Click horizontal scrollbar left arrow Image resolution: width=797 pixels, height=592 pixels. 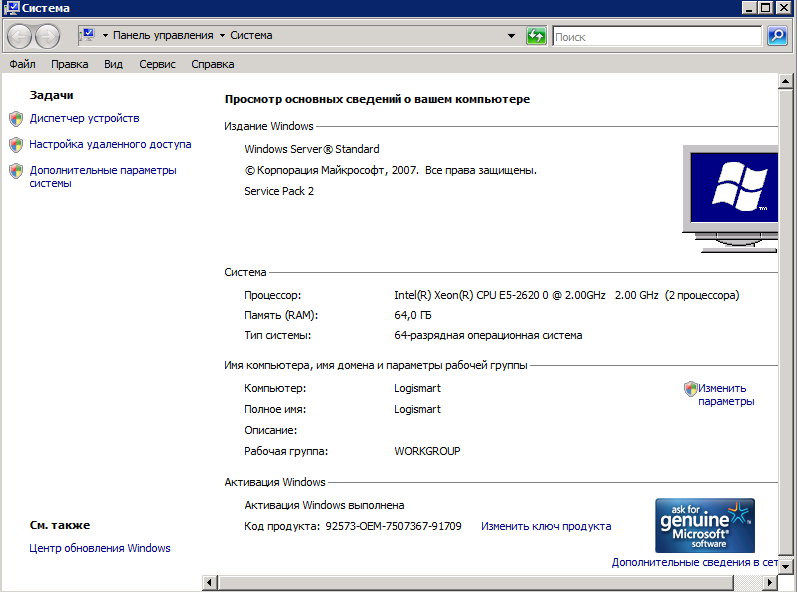[210, 582]
